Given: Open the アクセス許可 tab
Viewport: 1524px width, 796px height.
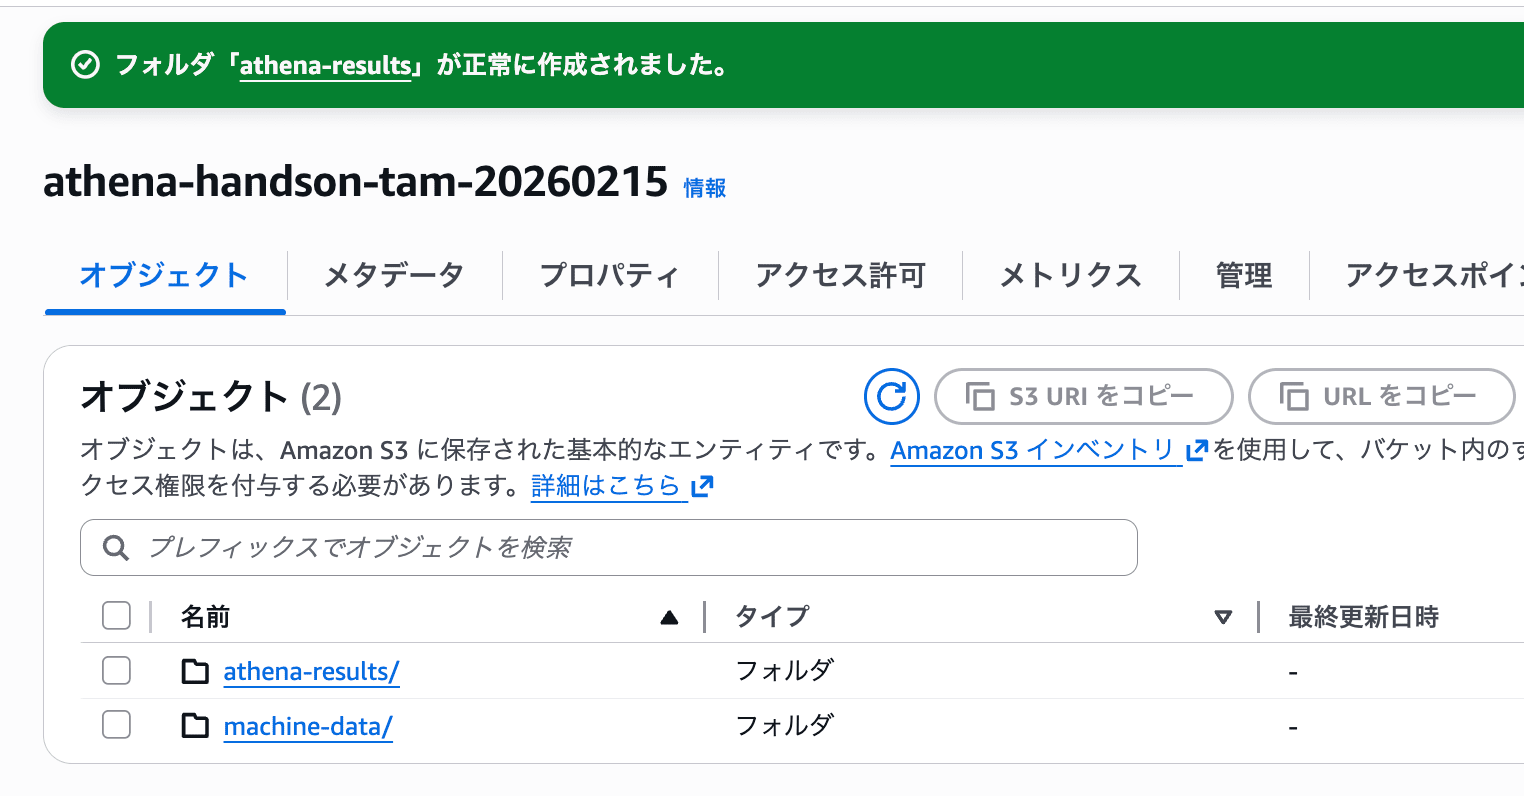Looking at the screenshot, I should point(840,275).
